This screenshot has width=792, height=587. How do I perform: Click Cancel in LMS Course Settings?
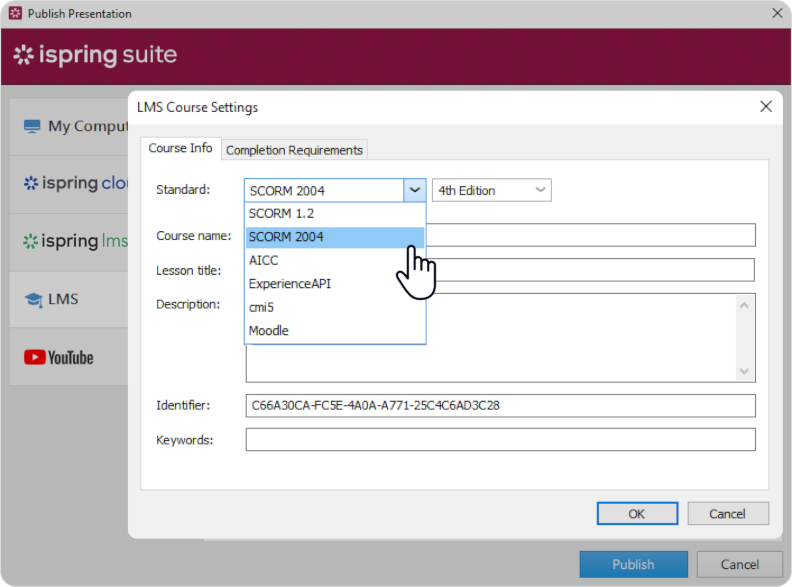(728, 514)
